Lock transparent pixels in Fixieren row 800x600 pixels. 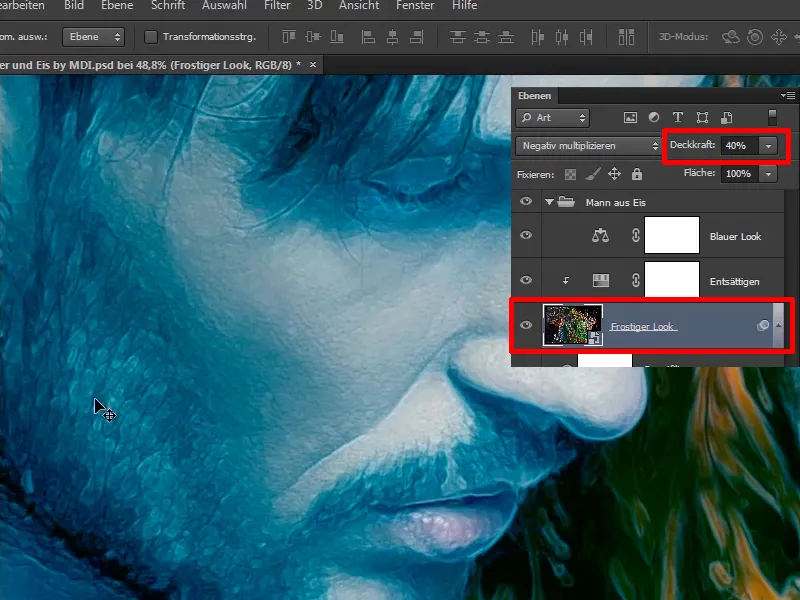point(570,174)
